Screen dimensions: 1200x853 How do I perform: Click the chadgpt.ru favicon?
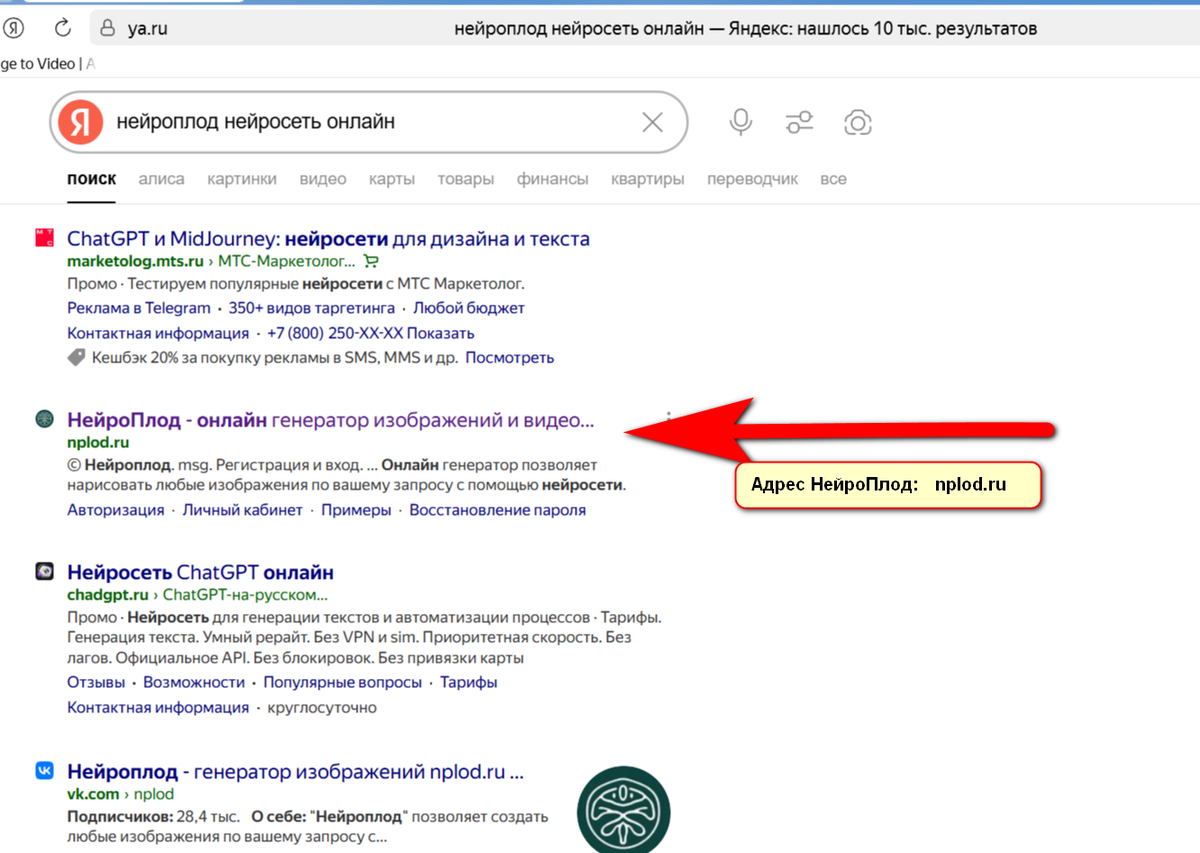[44, 572]
